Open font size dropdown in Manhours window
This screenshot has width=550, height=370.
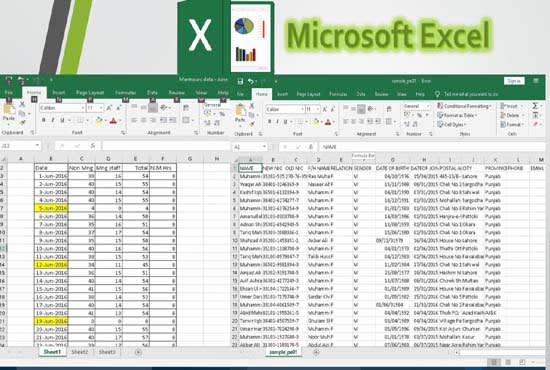click(x=101, y=108)
